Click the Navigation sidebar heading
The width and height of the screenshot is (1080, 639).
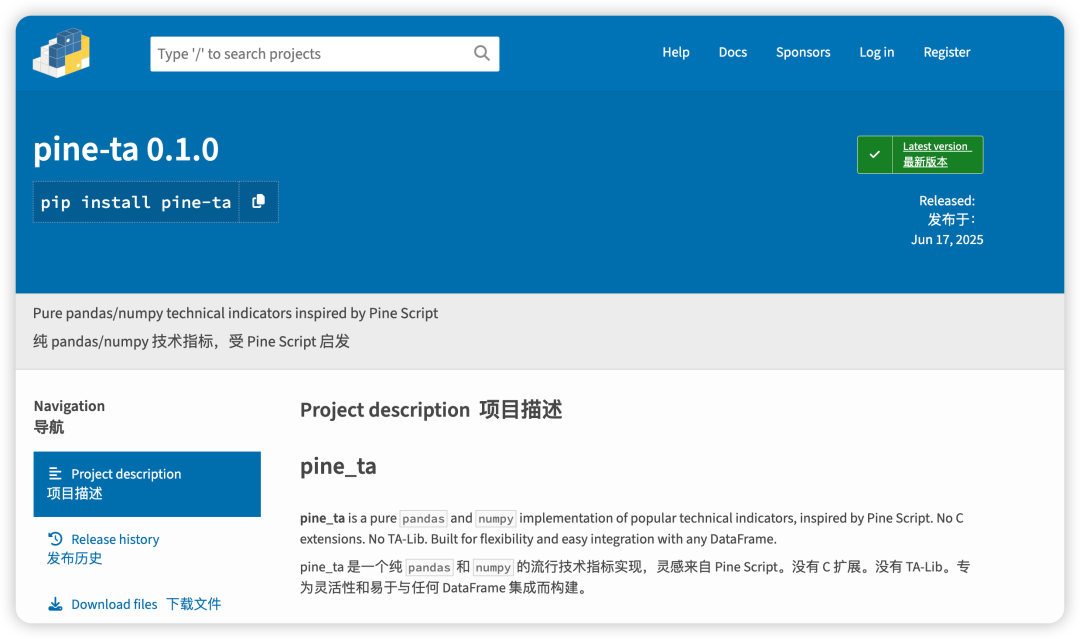[x=69, y=416]
